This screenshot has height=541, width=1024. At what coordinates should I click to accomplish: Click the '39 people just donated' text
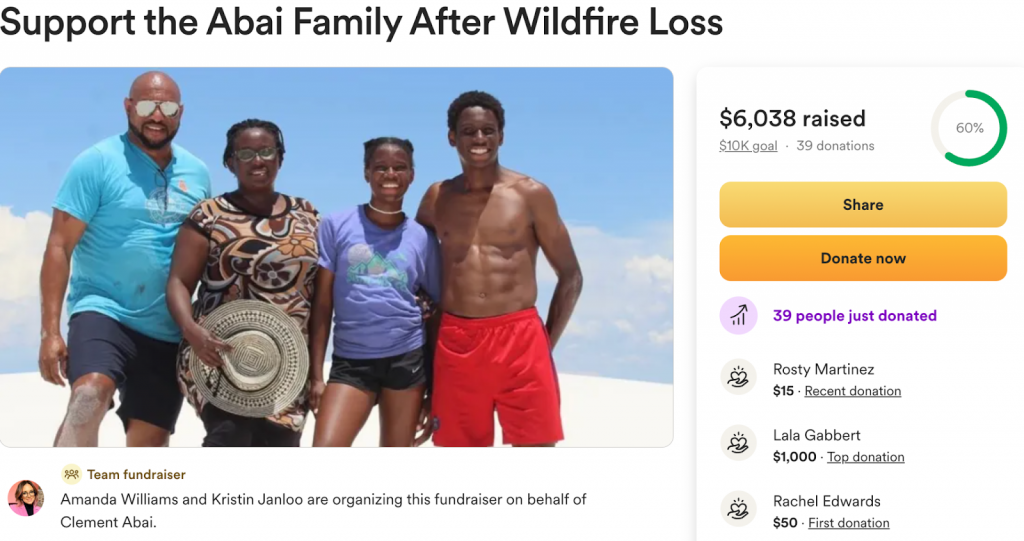tap(854, 316)
